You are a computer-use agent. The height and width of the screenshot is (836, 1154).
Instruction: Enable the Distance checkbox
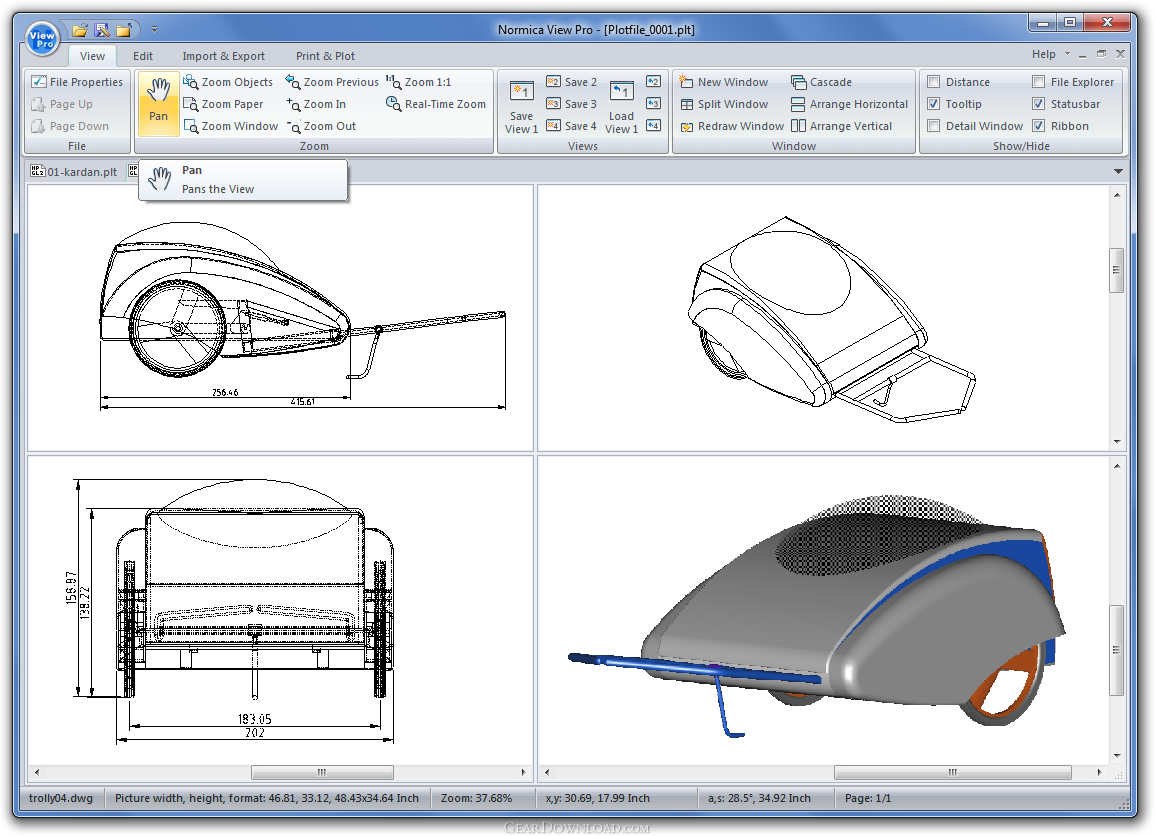933,82
